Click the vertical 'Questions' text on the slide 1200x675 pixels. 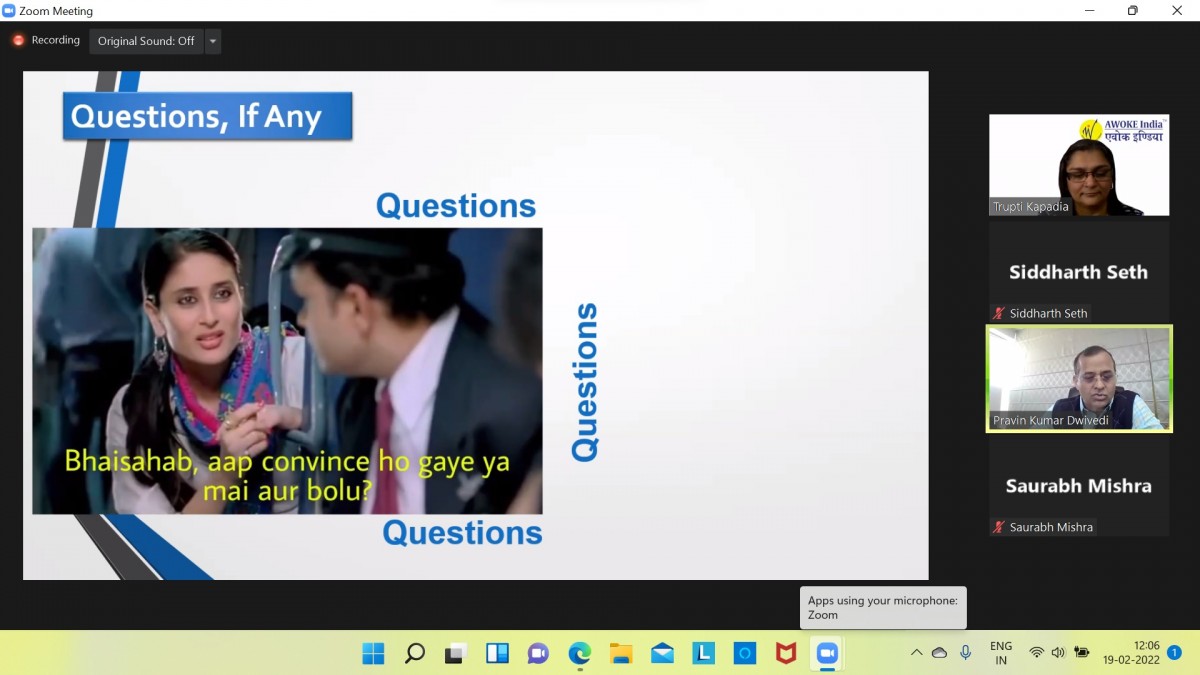(x=585, y=382)
